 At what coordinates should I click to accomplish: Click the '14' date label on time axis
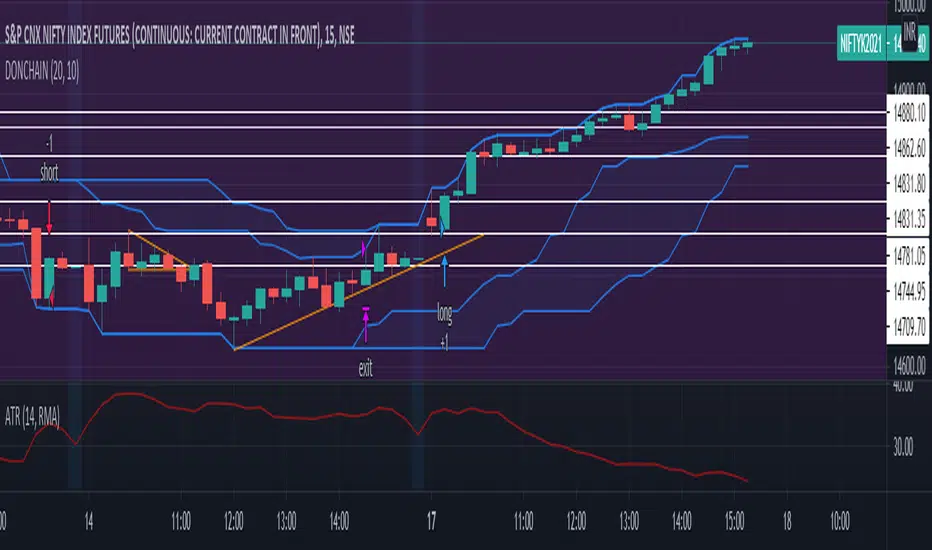coord(89,521)
